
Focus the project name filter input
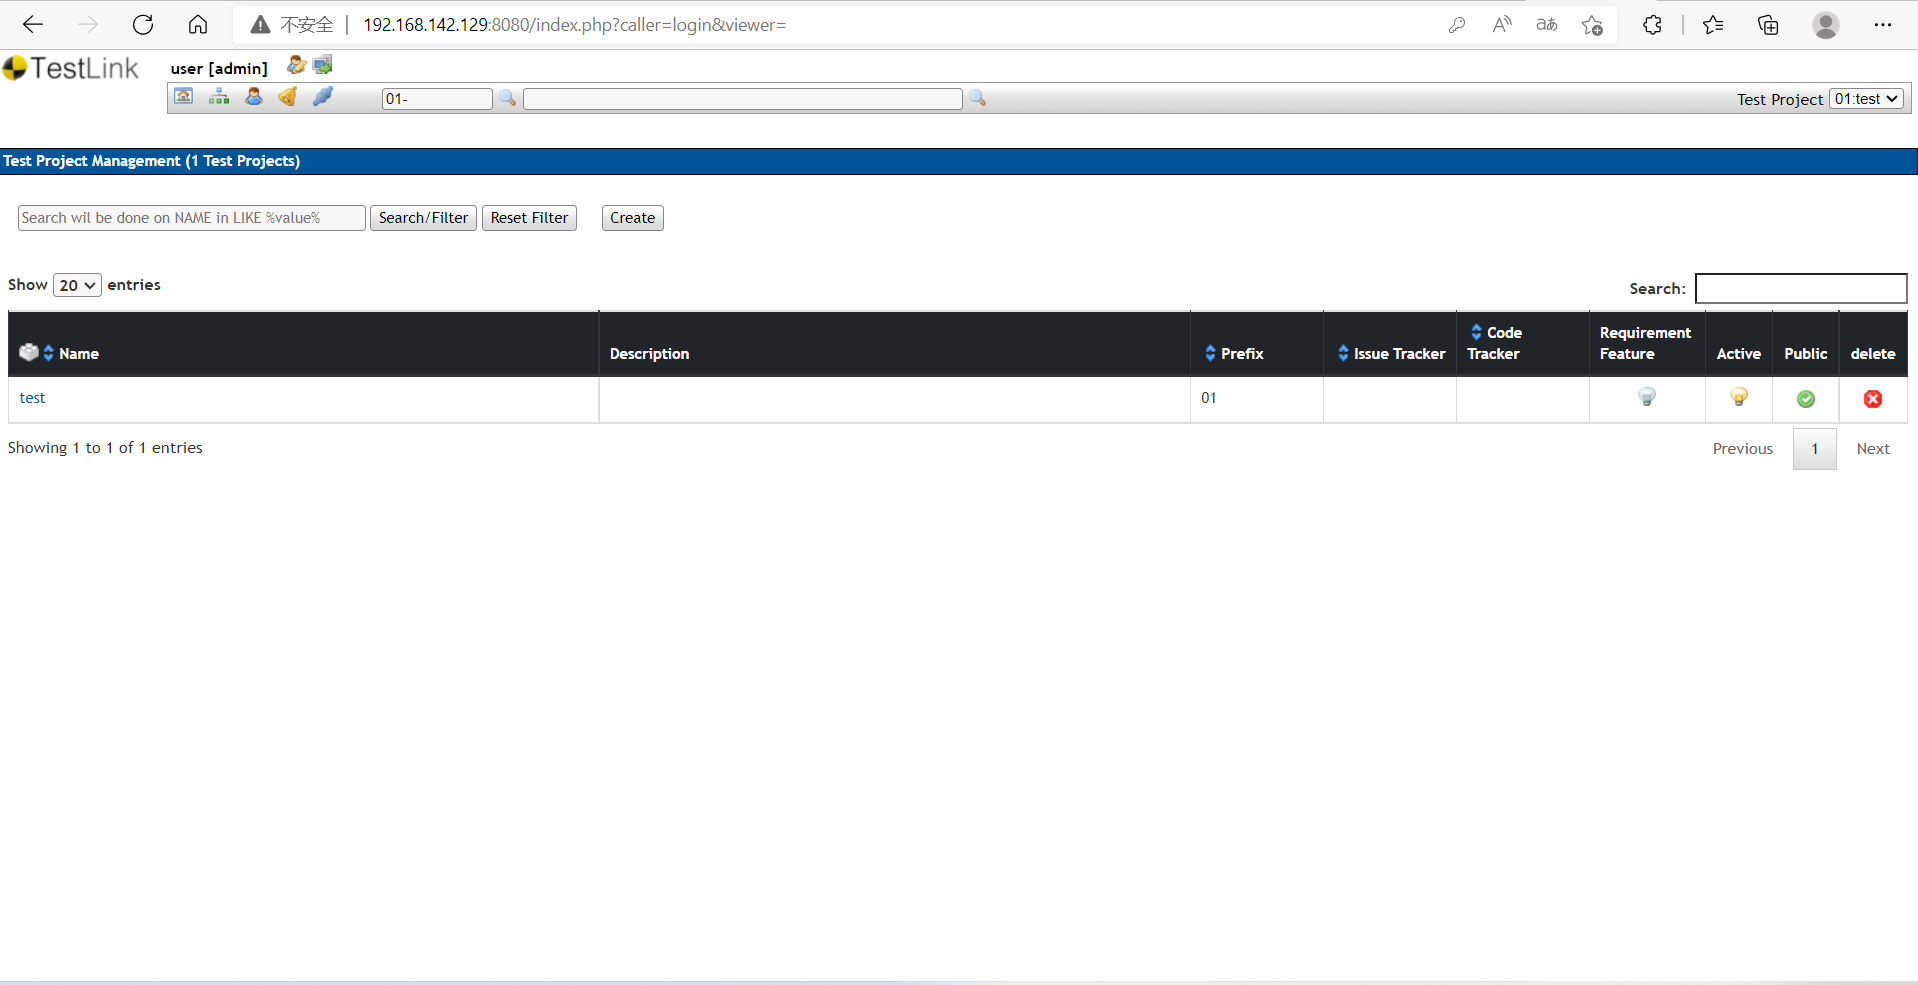(191, 218)
